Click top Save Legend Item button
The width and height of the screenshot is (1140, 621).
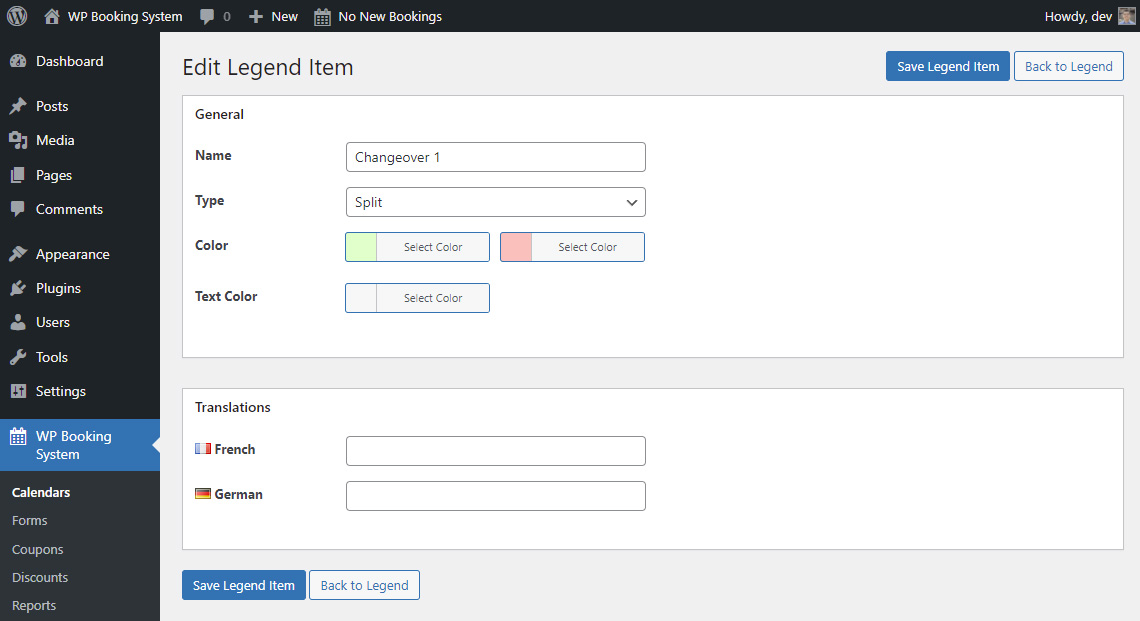pyautogui.click(x=947, y=66)
